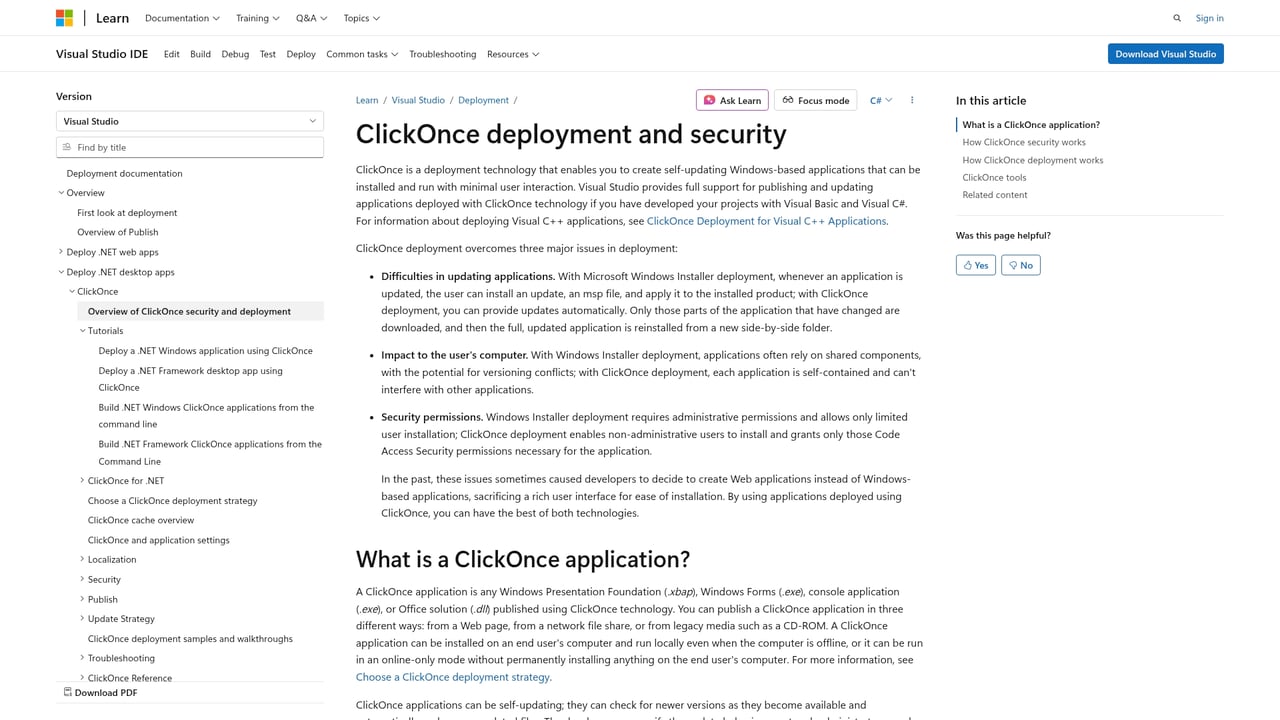Screen dimensions: 1280x720
Task: Select the highlighted Overview of ClickOnce security entry
Action: (x=189, y=311)
